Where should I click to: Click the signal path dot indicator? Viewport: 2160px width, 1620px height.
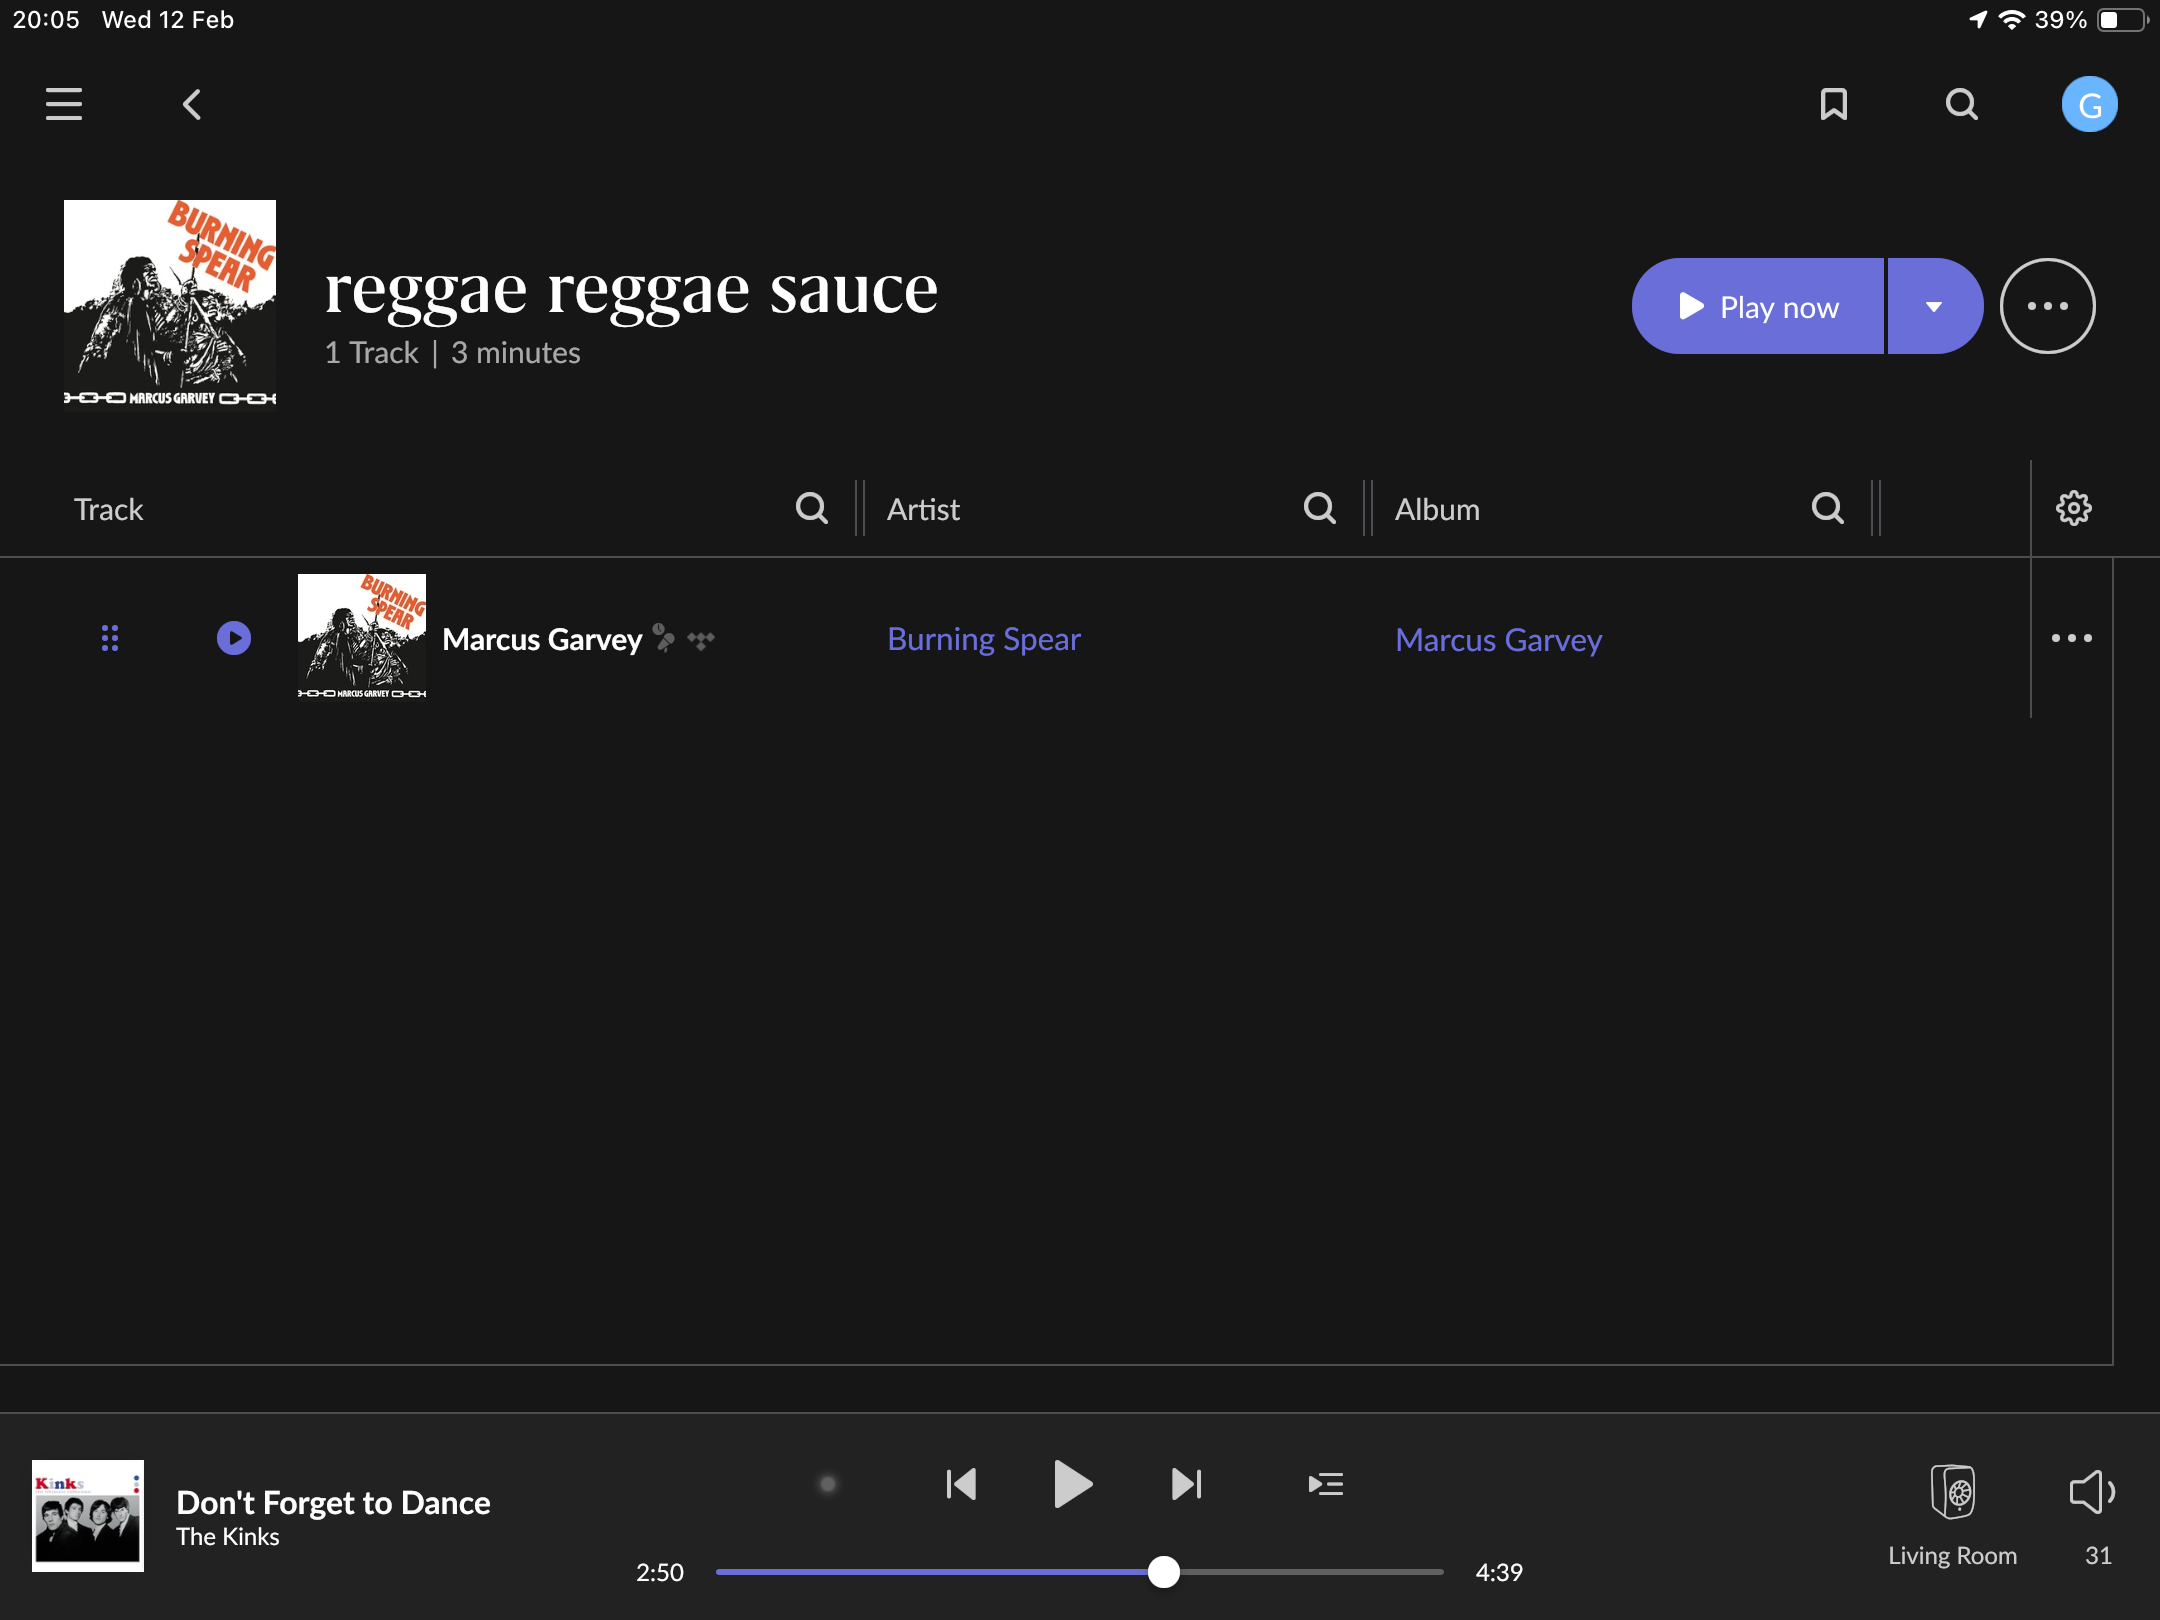coord(828,1484)
